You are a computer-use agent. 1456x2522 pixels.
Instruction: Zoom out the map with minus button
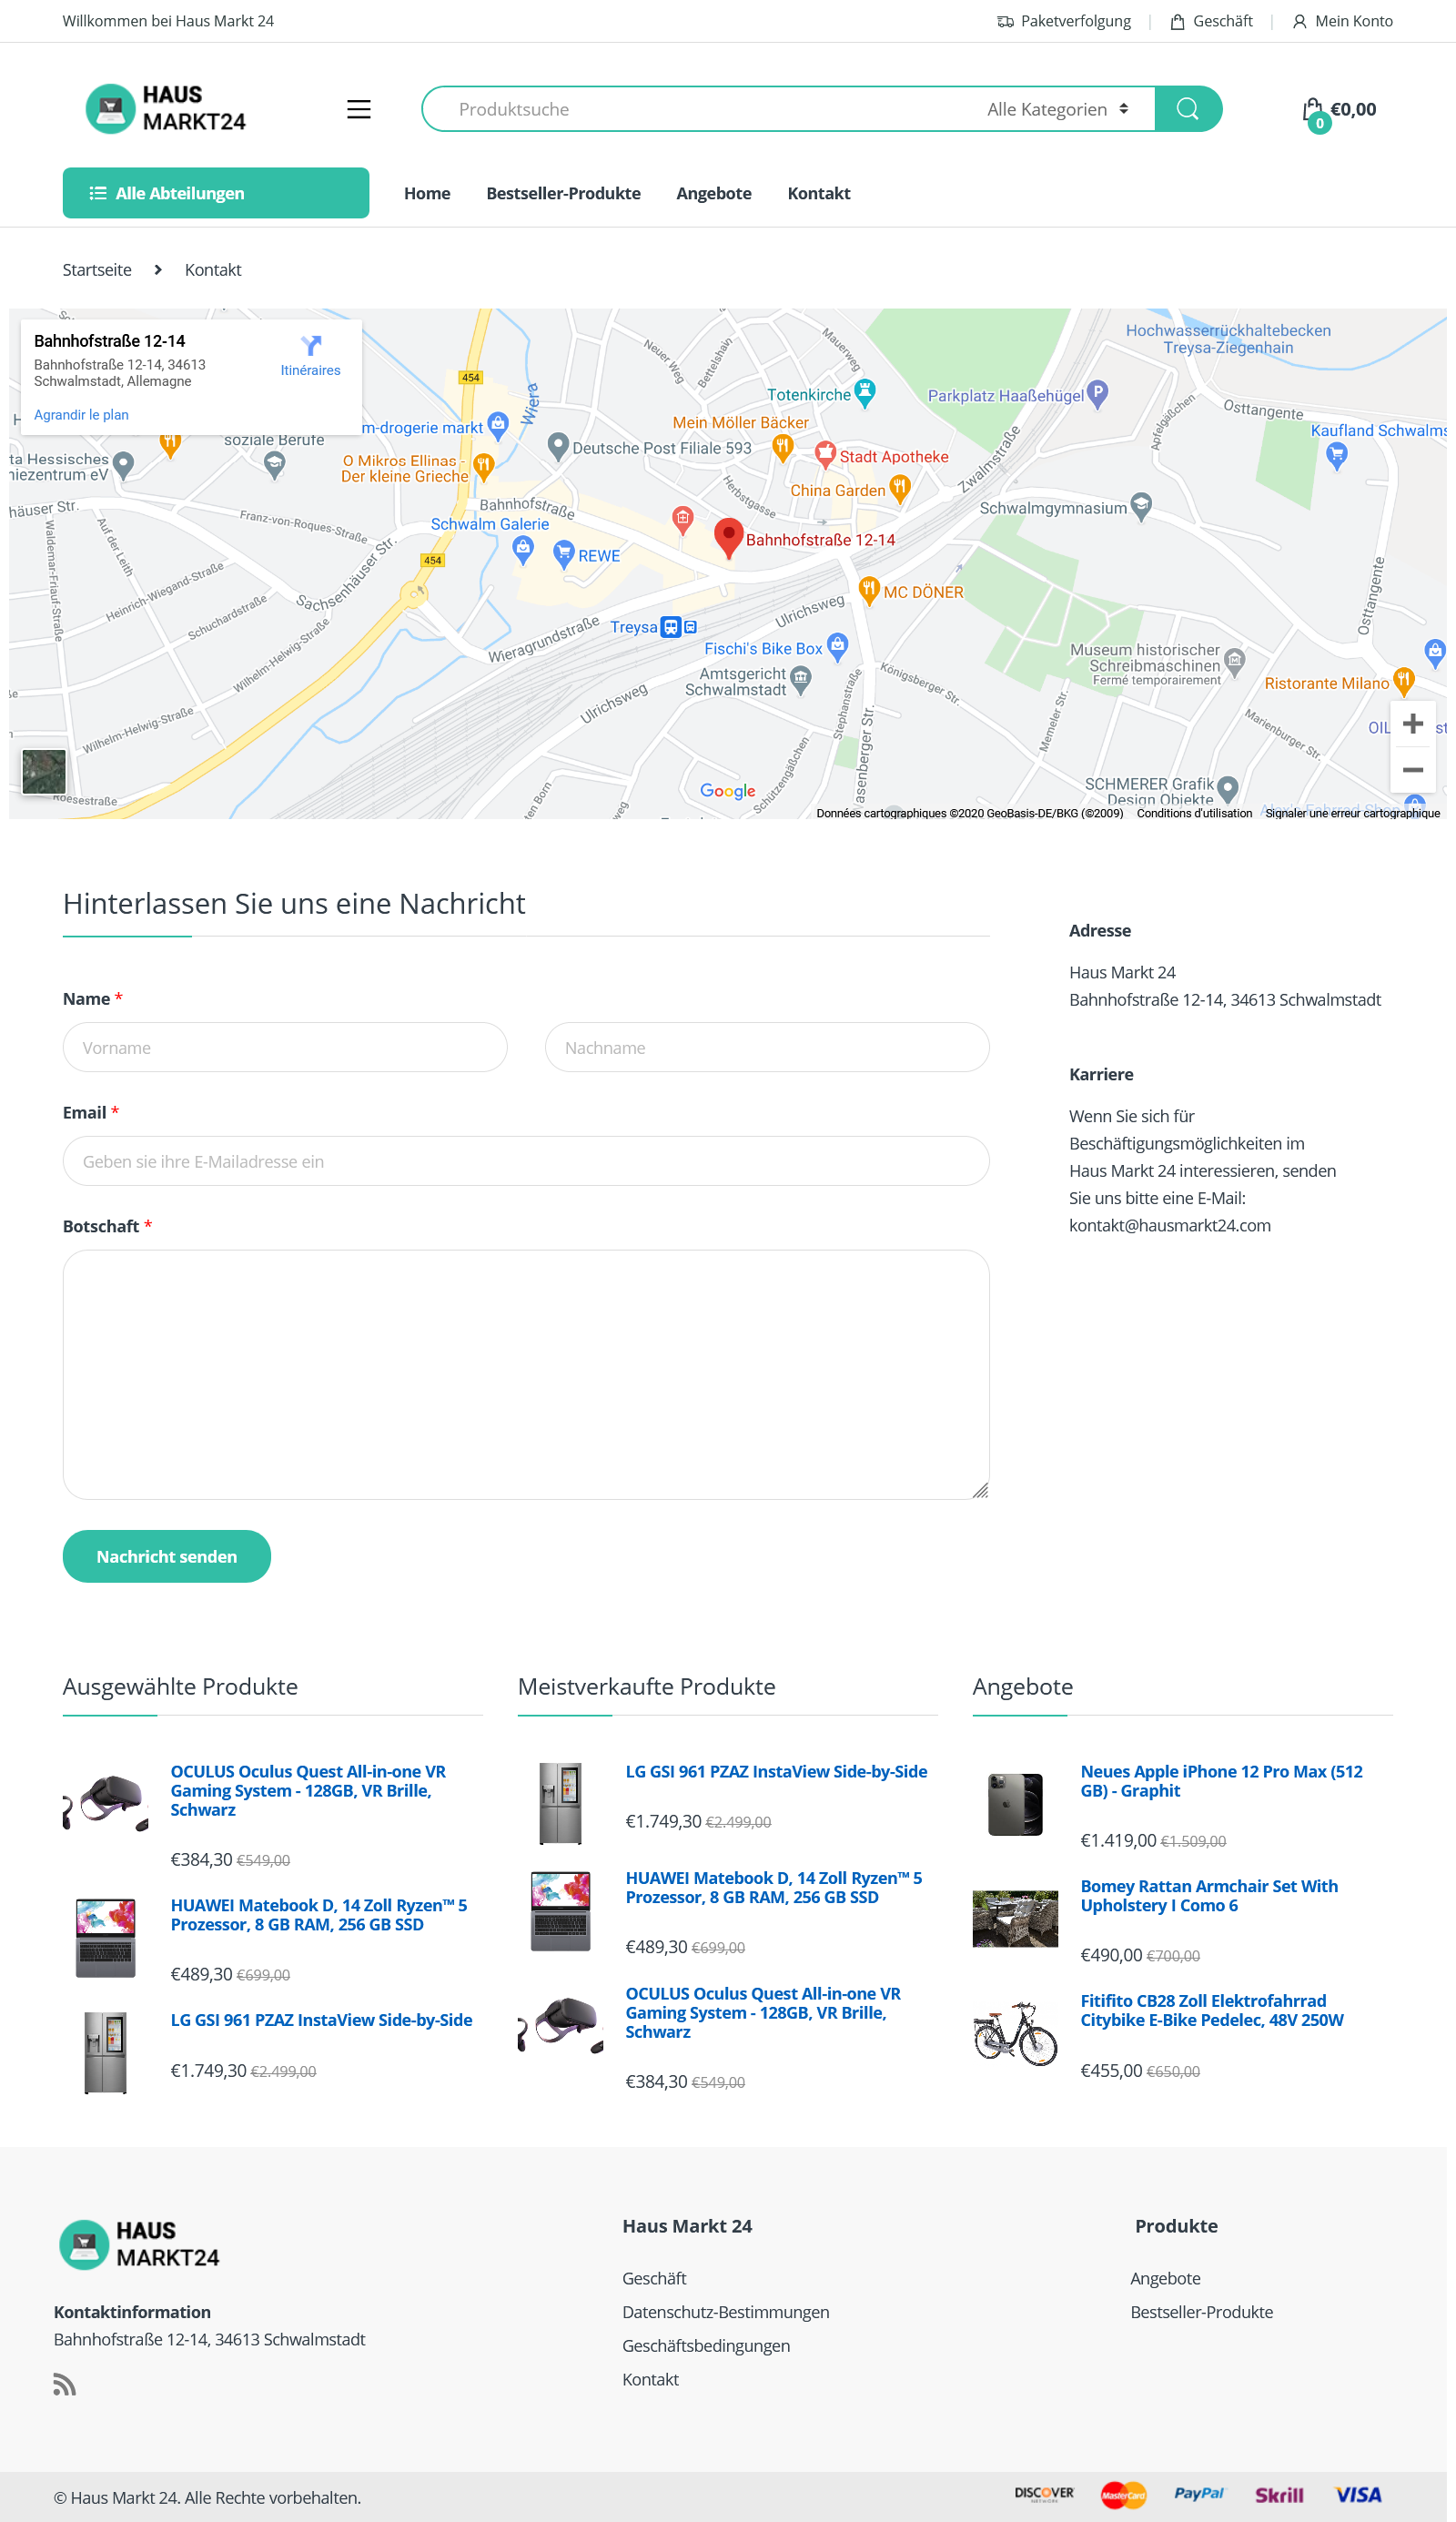pos(1412,769)
